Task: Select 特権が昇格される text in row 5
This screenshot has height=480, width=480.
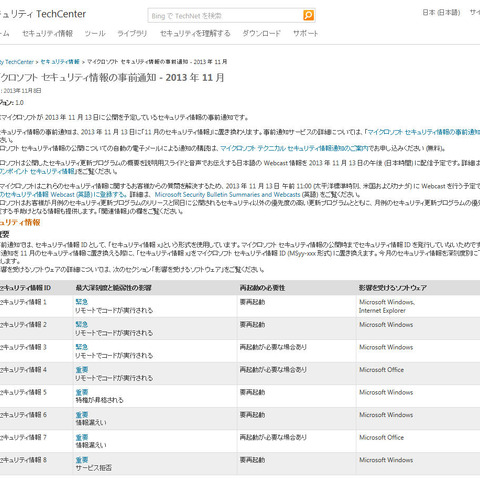Action: pos(99,400)
